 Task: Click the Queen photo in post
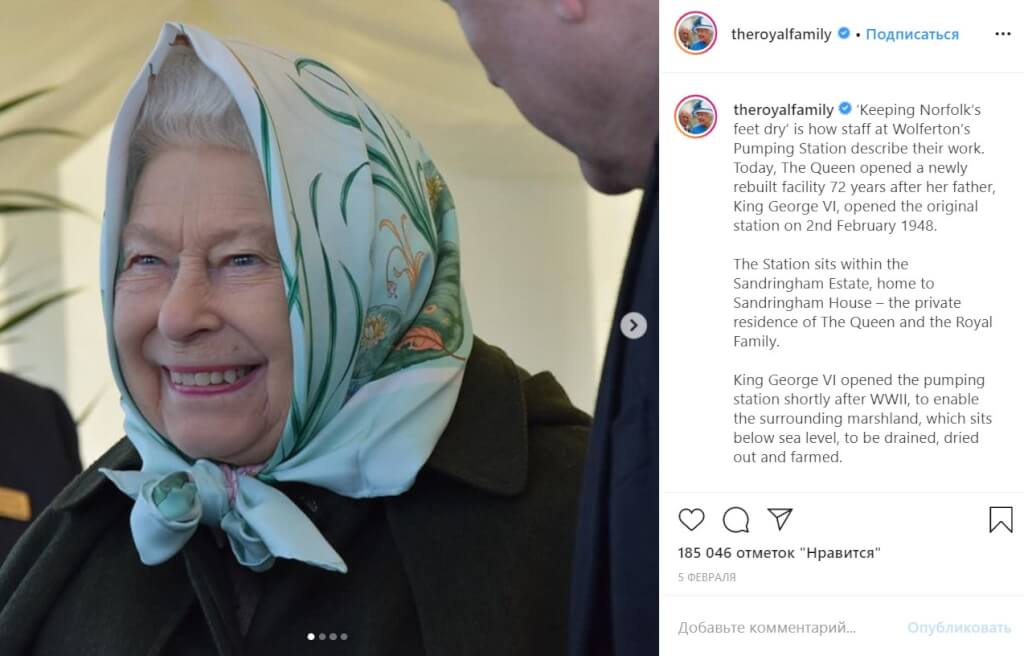[x=329, y=328]
